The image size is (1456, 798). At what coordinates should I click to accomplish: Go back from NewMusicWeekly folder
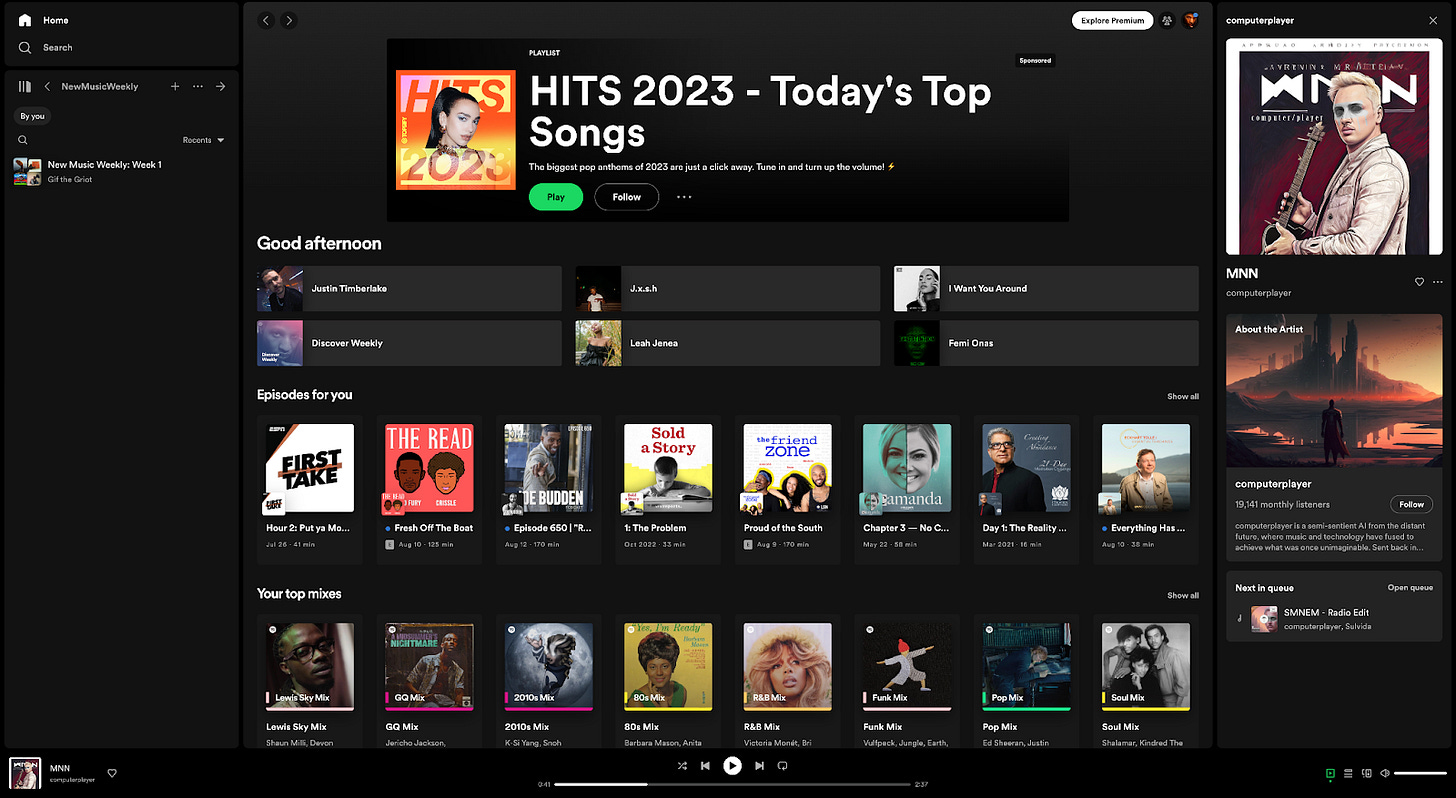[x=47, y=87]
